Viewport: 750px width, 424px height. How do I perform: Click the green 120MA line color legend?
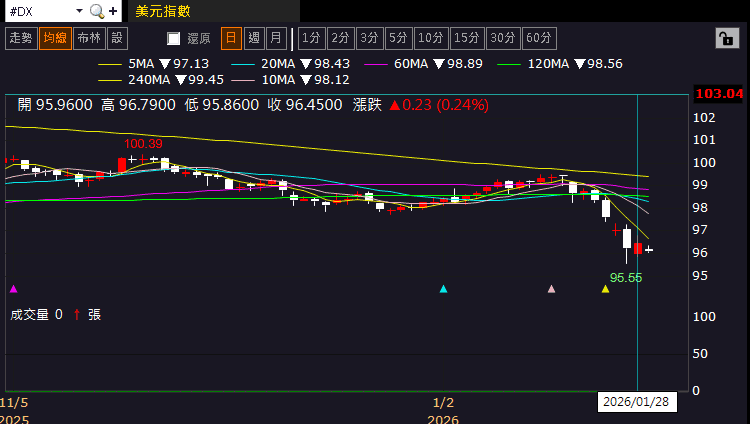click(x=510, y=64)
